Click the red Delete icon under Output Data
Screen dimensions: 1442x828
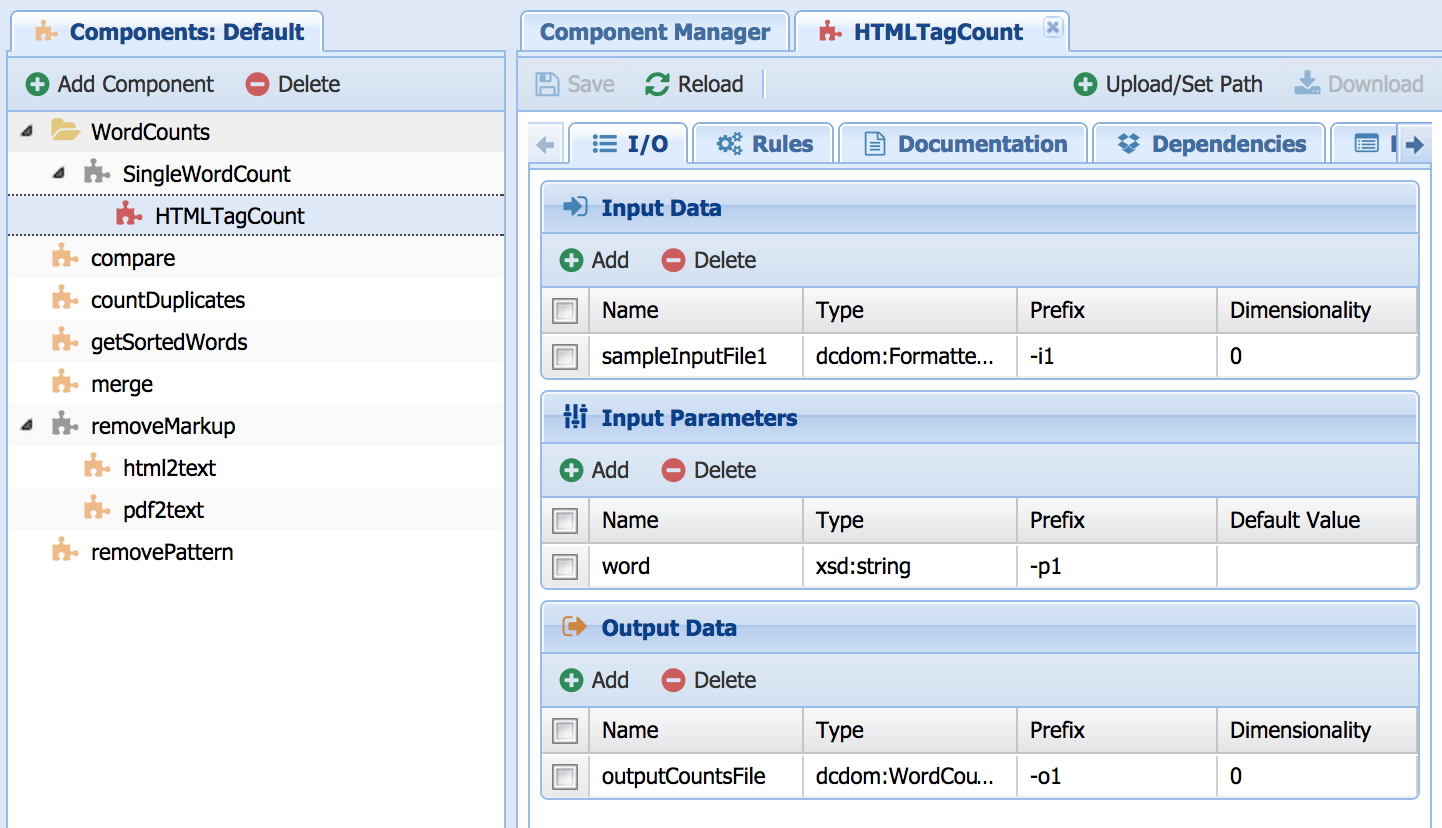tap(673, 681)
